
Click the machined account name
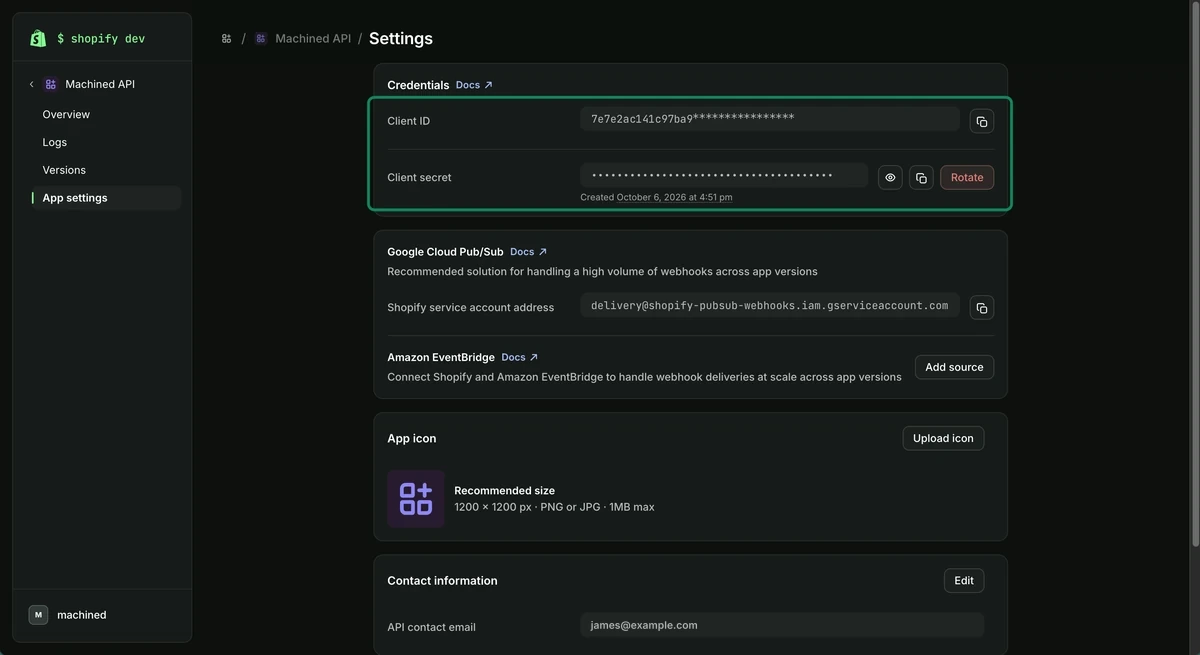(x=82, y=615)
